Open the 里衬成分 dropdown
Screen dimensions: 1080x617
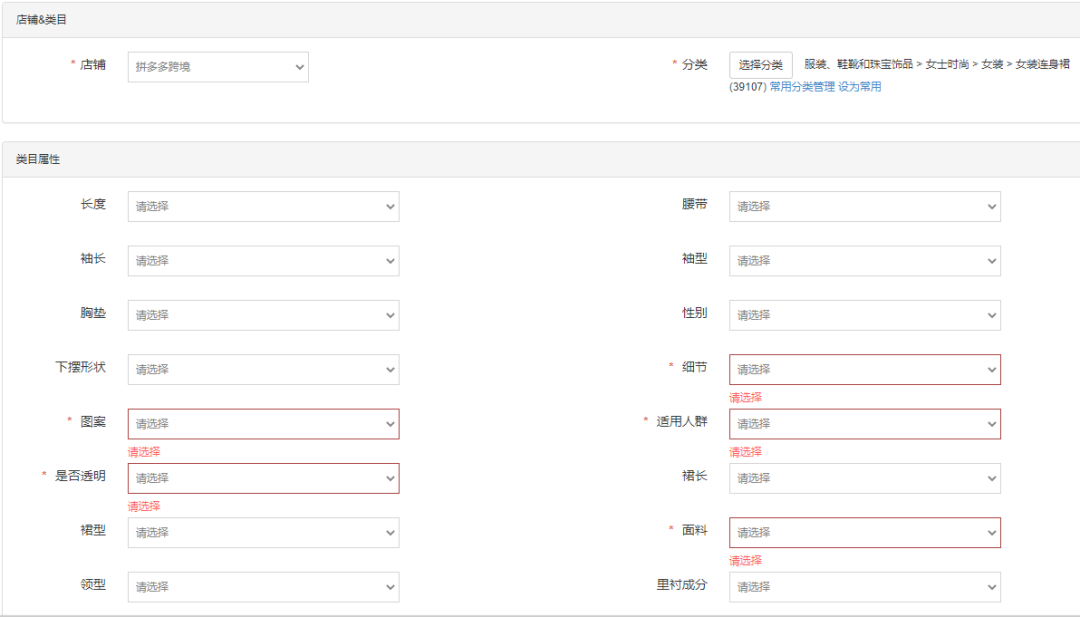pyautogui.click(x=864, y=587)
